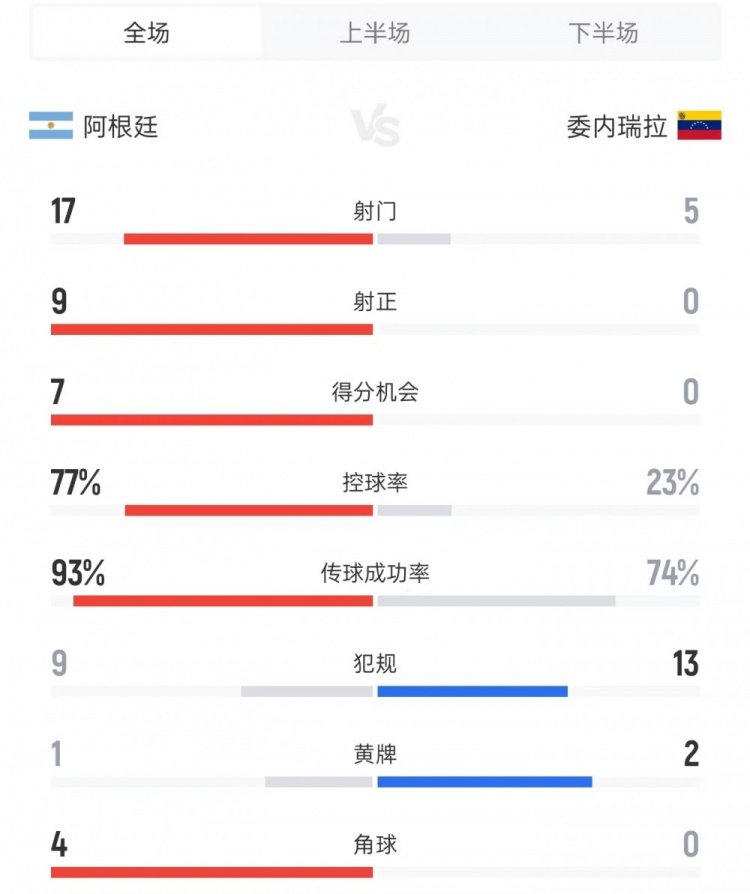Open the 委内瑞拉 team name

point(617,127)
